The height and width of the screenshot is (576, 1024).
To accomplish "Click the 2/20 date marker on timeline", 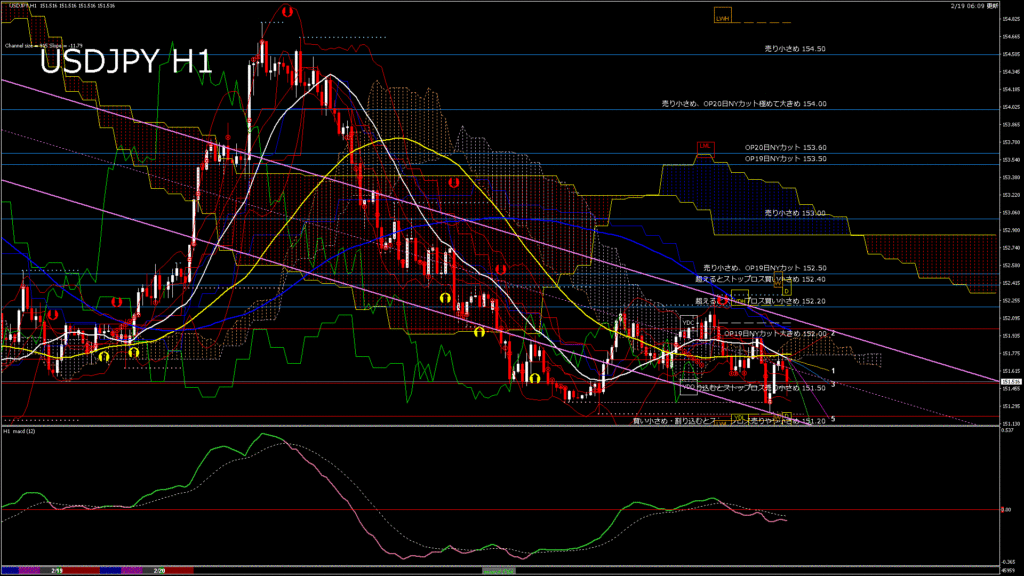I will click(159, 571).
